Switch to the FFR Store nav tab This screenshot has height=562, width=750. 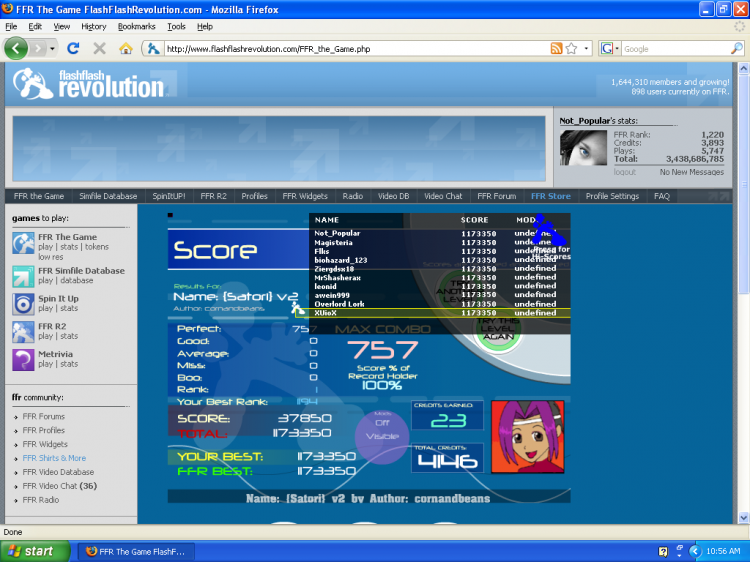[x=551, y=196]
